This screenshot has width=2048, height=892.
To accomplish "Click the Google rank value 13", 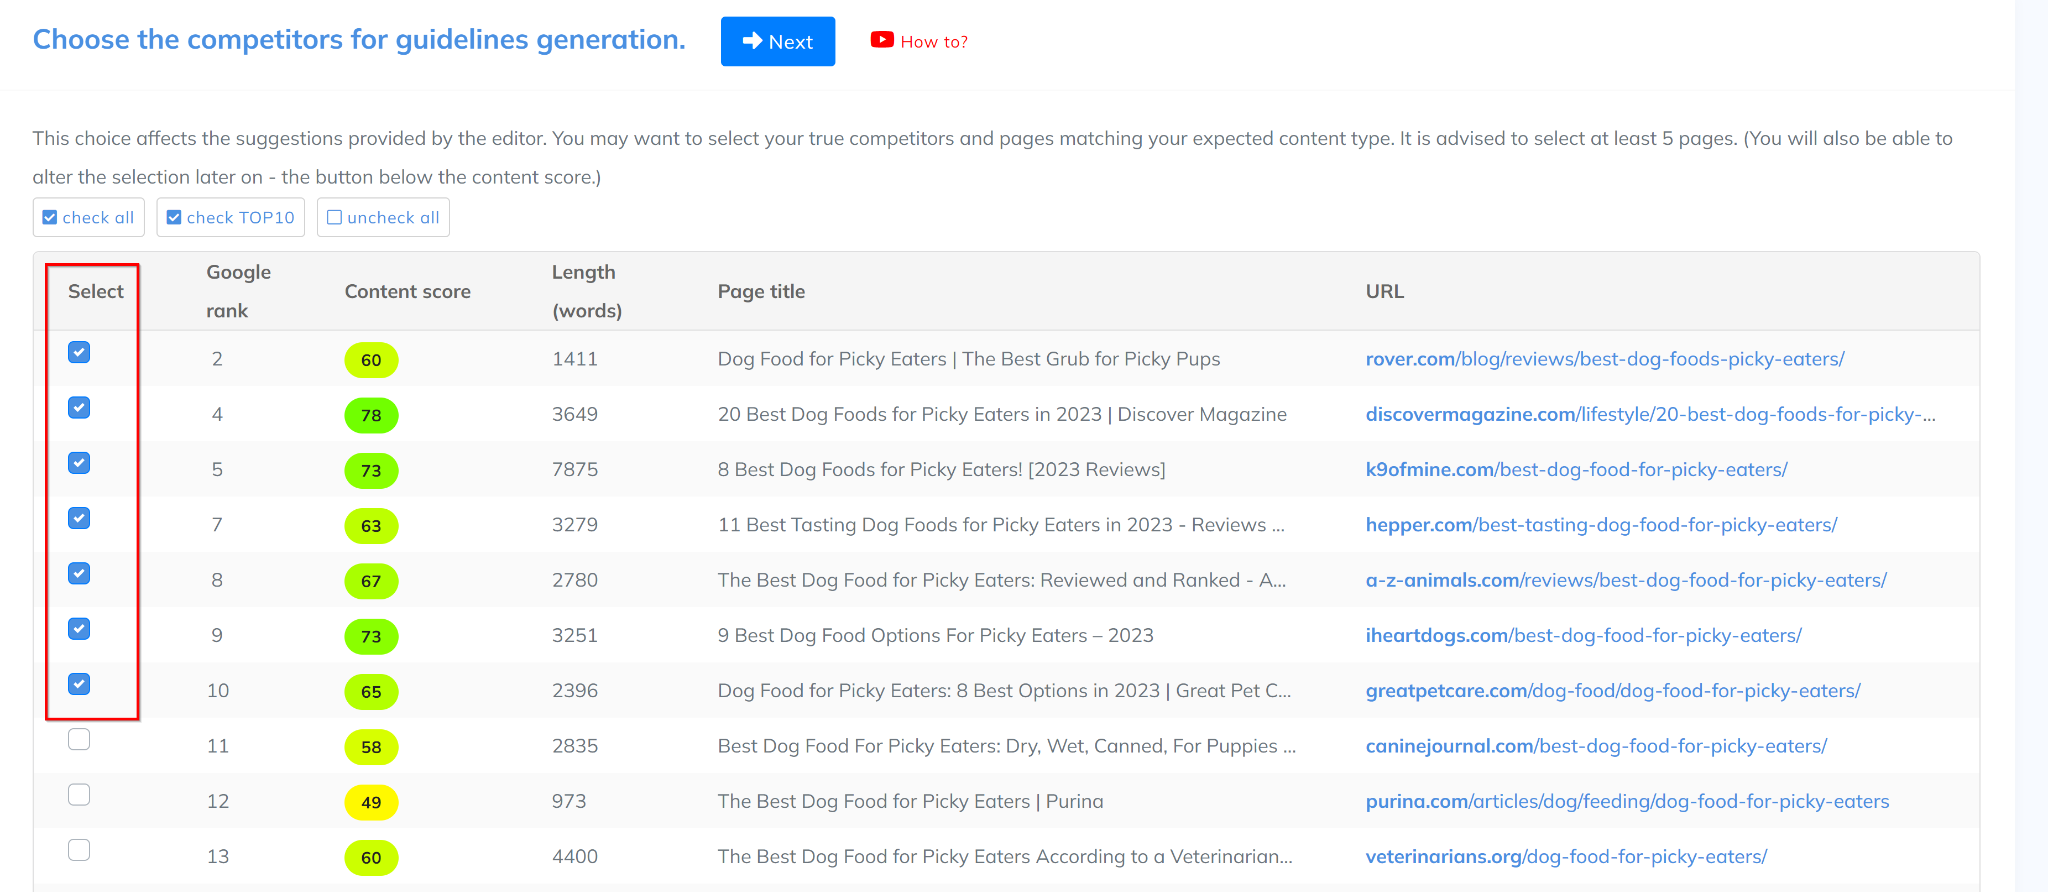I will coord(218,857).
